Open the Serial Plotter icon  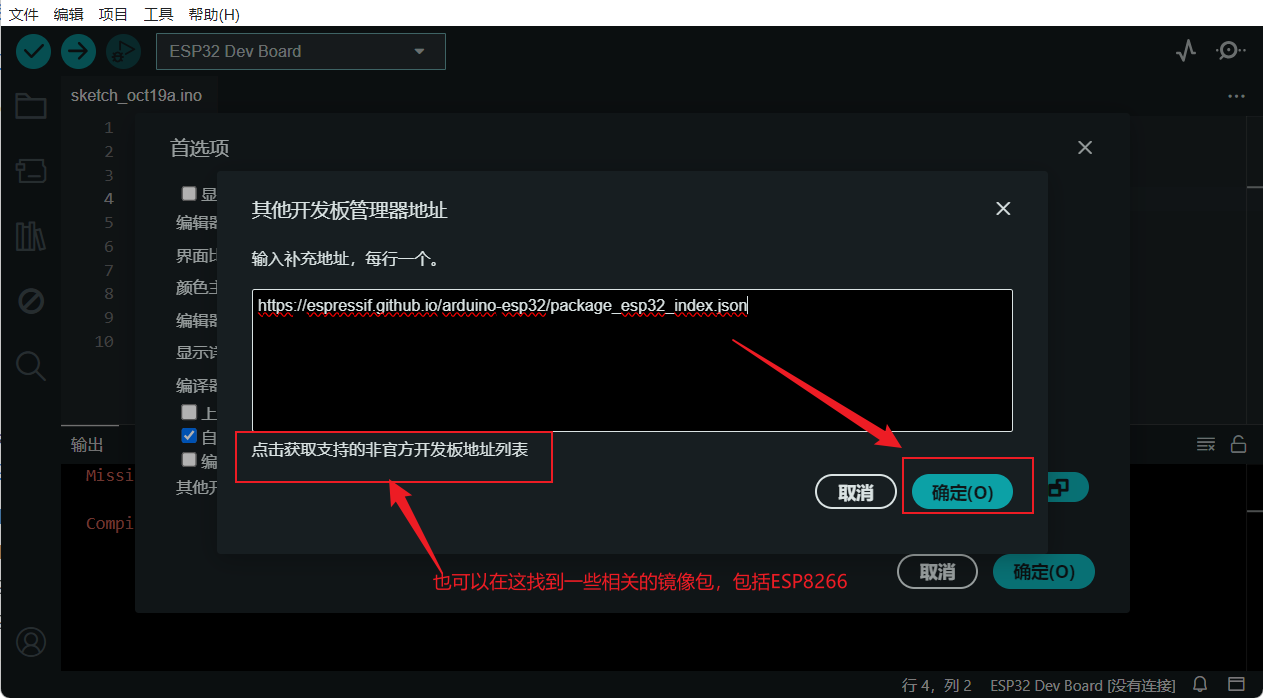coord(1186,50)
